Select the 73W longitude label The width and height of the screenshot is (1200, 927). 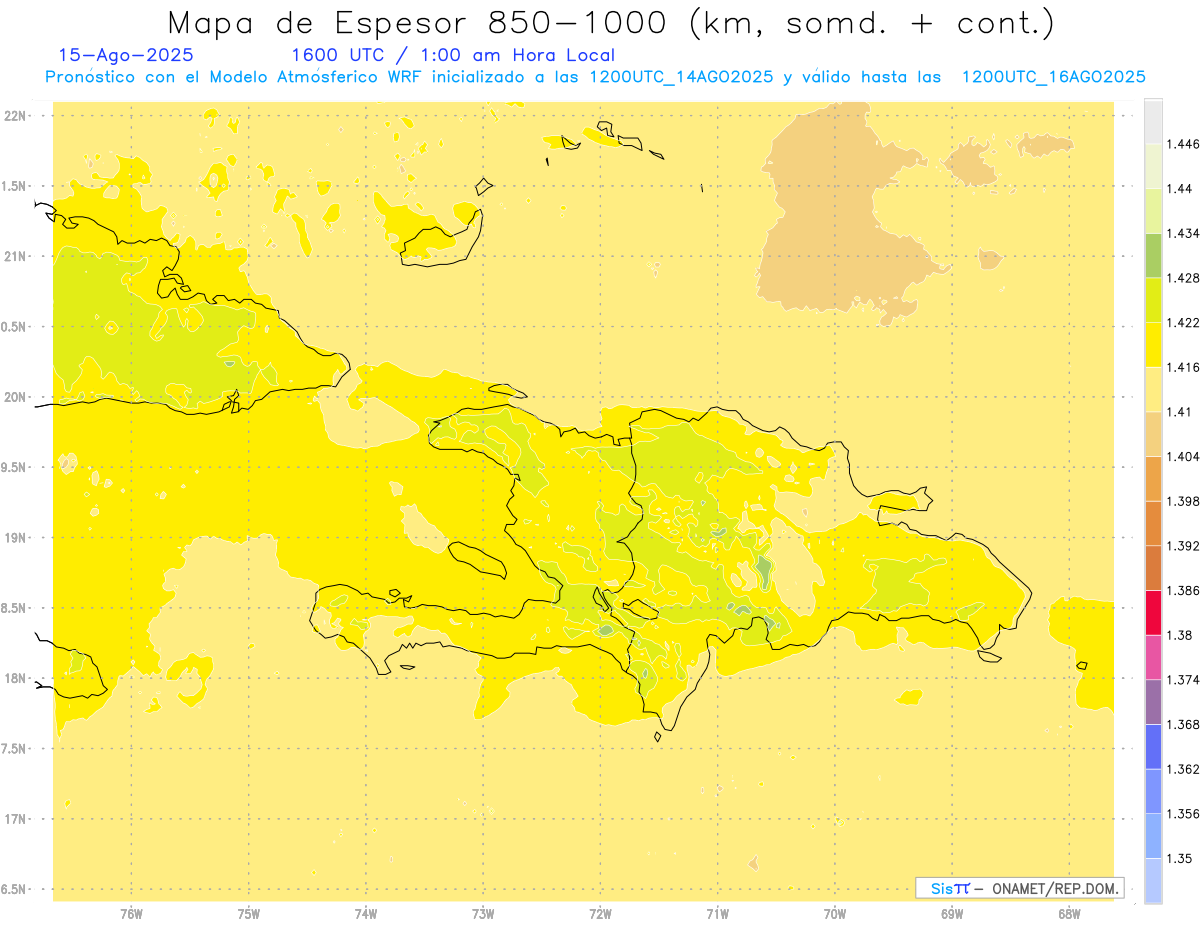tap(483, 913)
